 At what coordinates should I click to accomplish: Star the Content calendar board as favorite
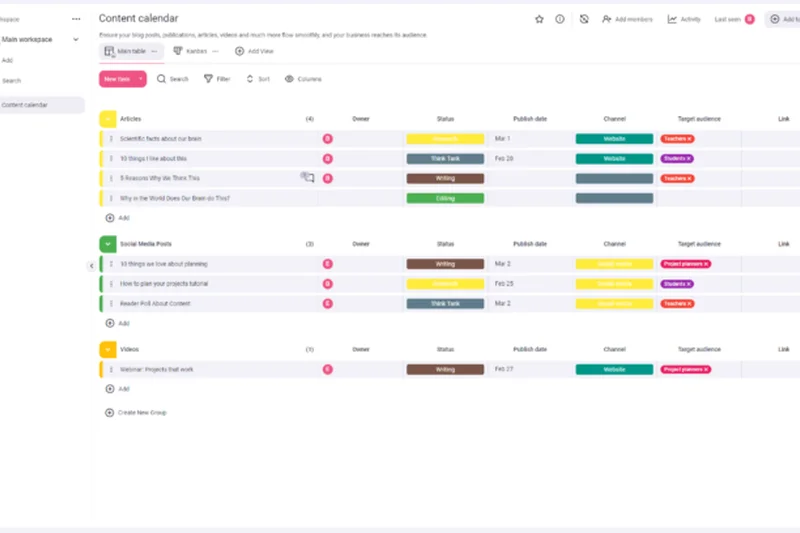pyautogui.click(x=540, y=19)
